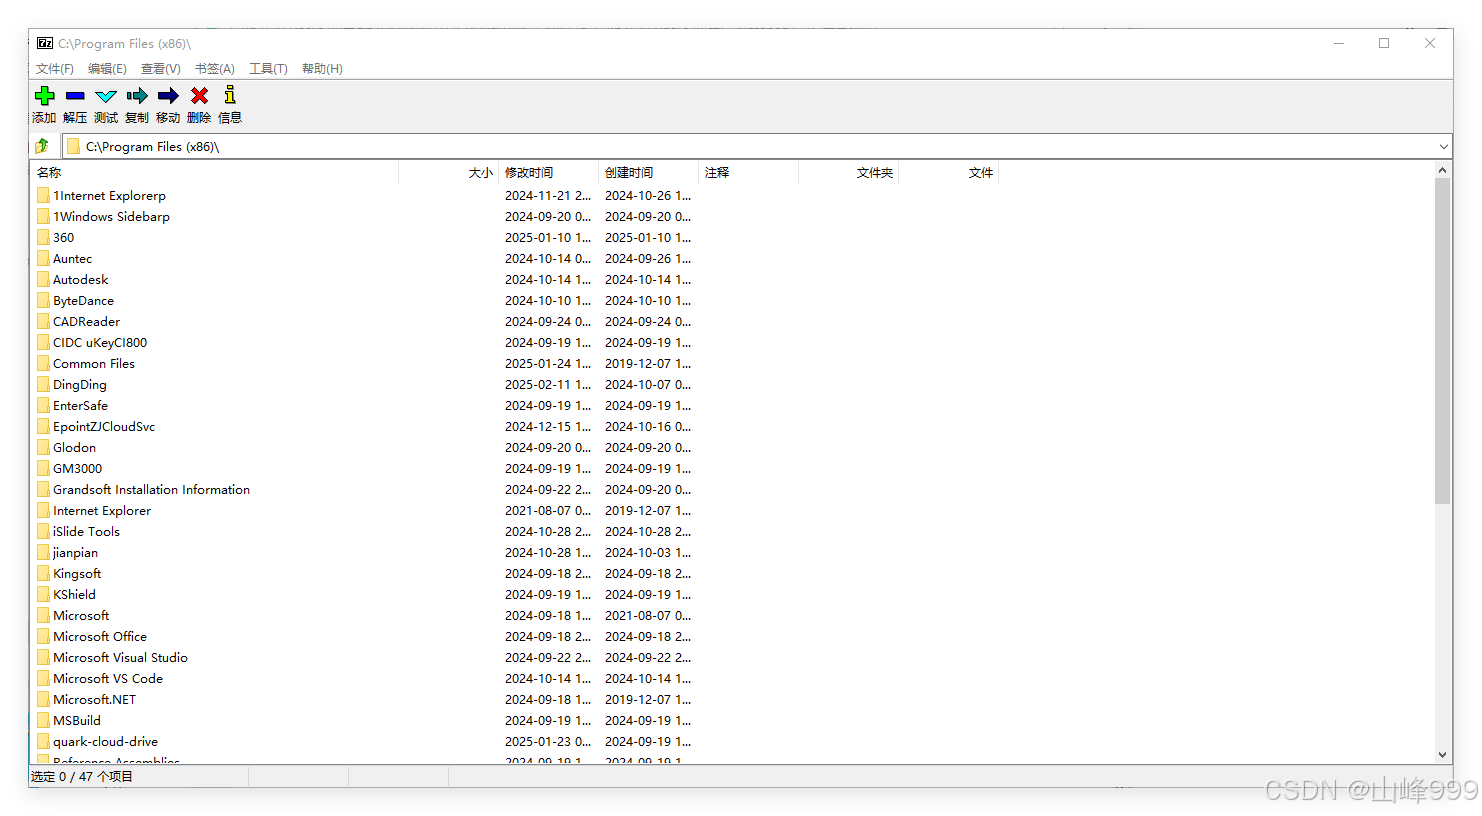This screenshot has height=816, width=1482.
Task: Select the Microsoft.NET folder name
Action: 94,700
